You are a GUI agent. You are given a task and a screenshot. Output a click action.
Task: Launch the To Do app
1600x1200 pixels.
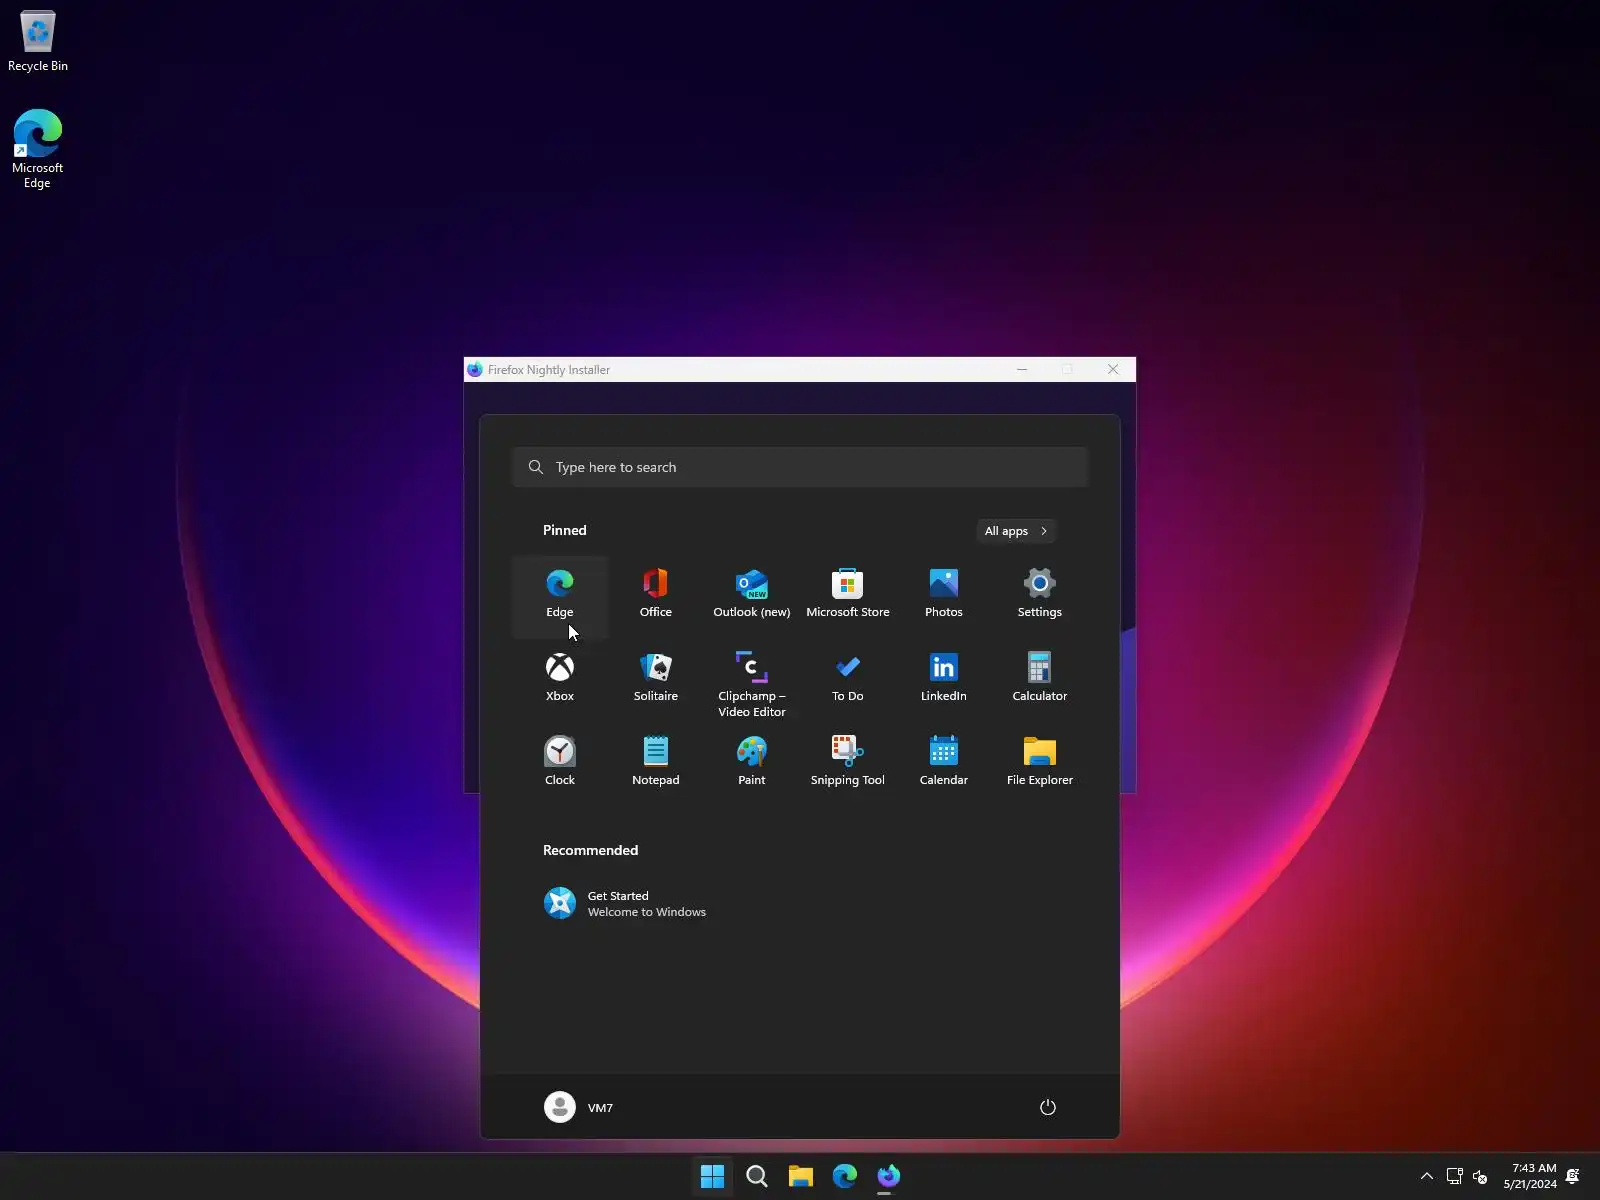pos(848,679)
